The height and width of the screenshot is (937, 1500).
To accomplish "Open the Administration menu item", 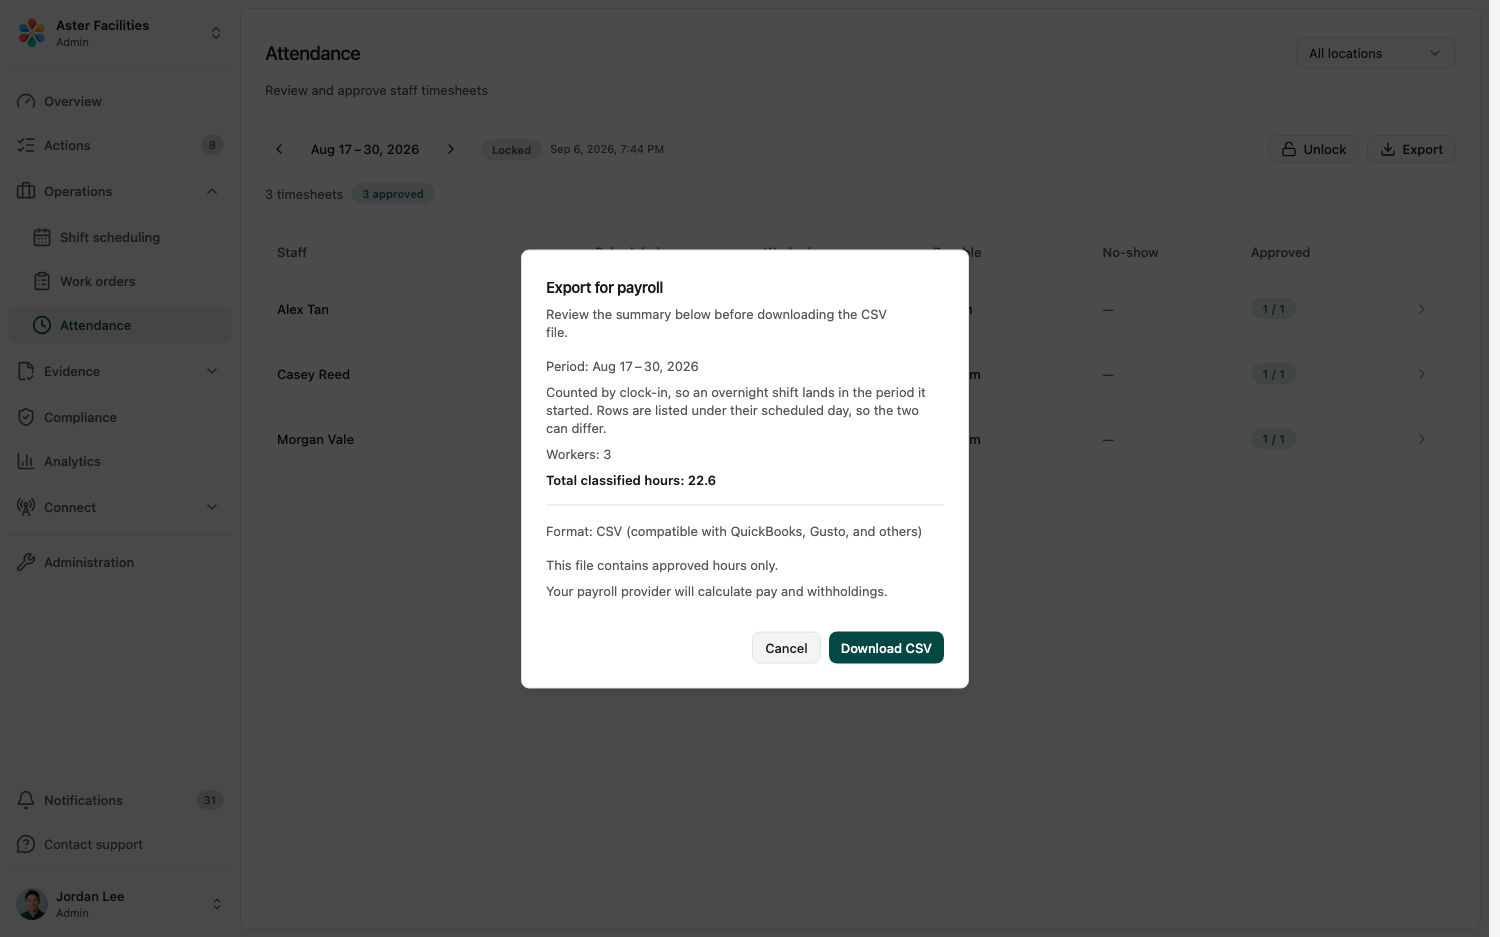I will (x=120, y=562).
